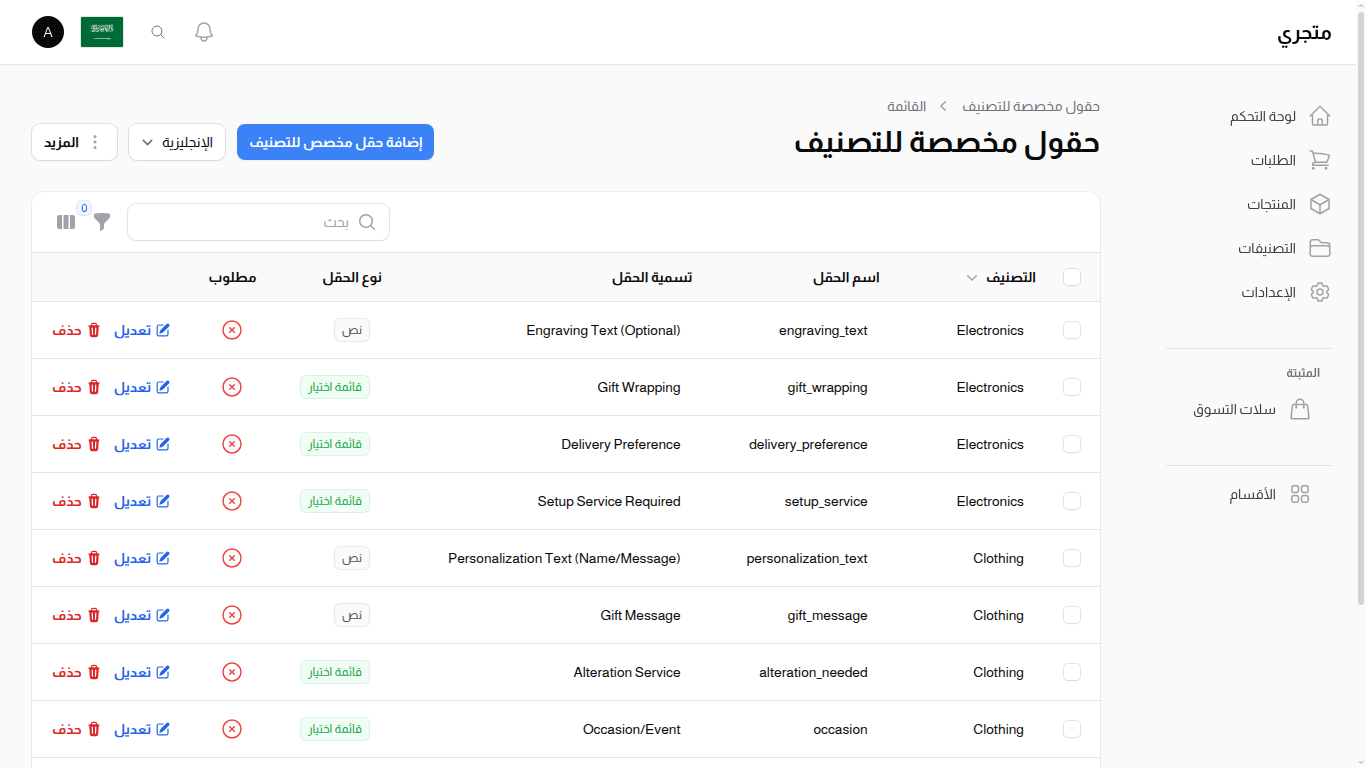Open the المنتجات products section icon

pos(1320,204)
